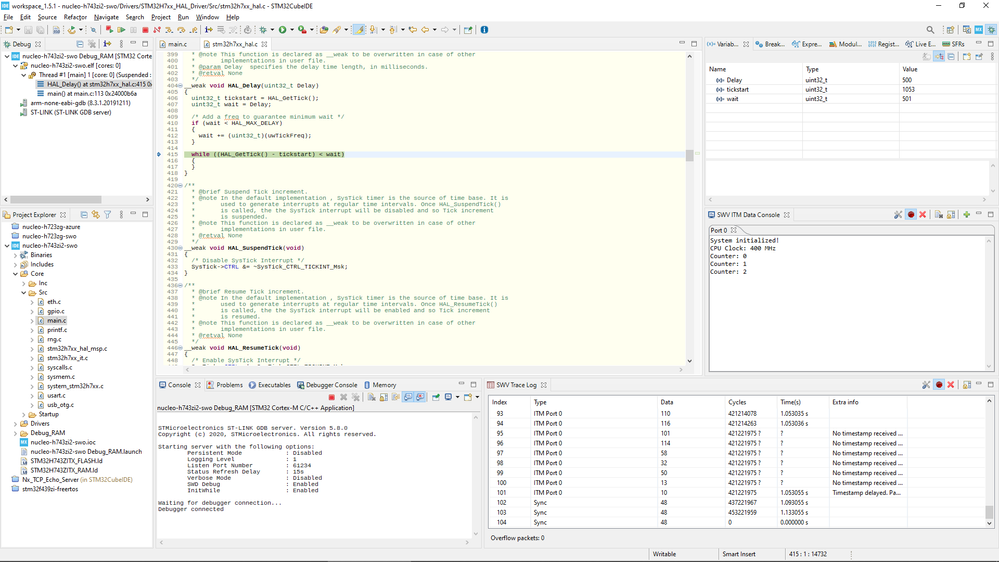Open the Debugger Console tab
This screenshot has height=562, width=999.
(330, 385)
